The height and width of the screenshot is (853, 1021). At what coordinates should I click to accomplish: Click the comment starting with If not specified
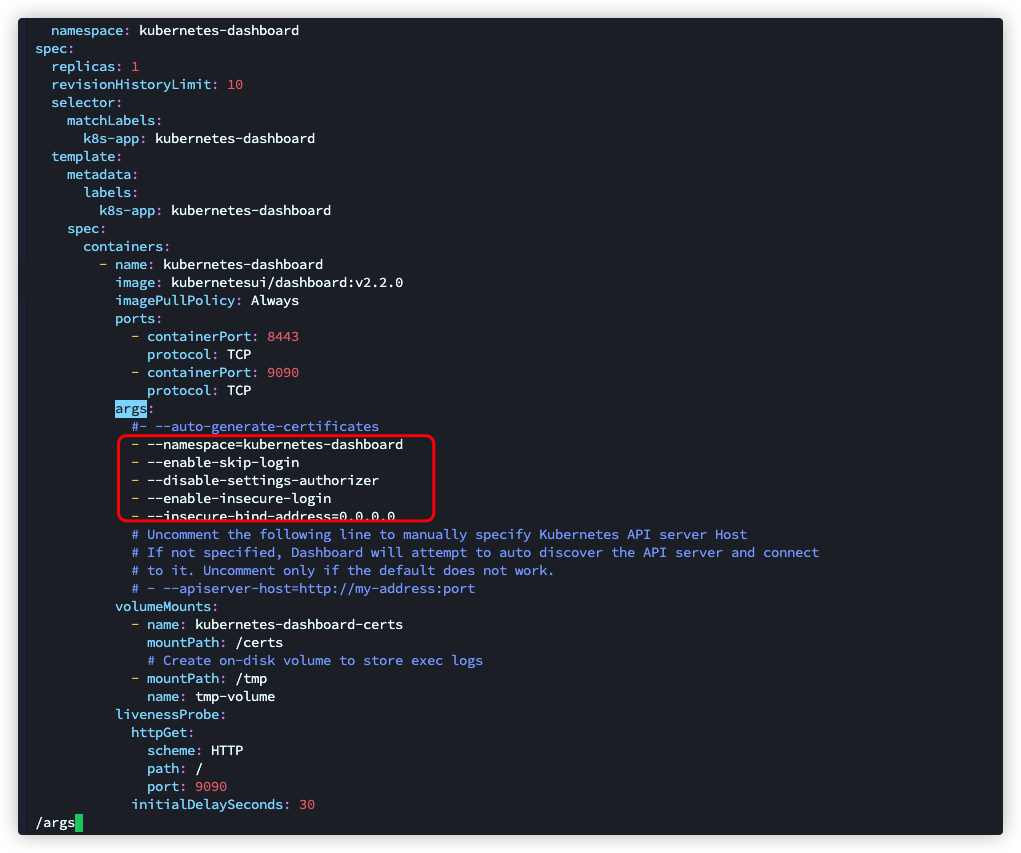(x=475, y=553)
